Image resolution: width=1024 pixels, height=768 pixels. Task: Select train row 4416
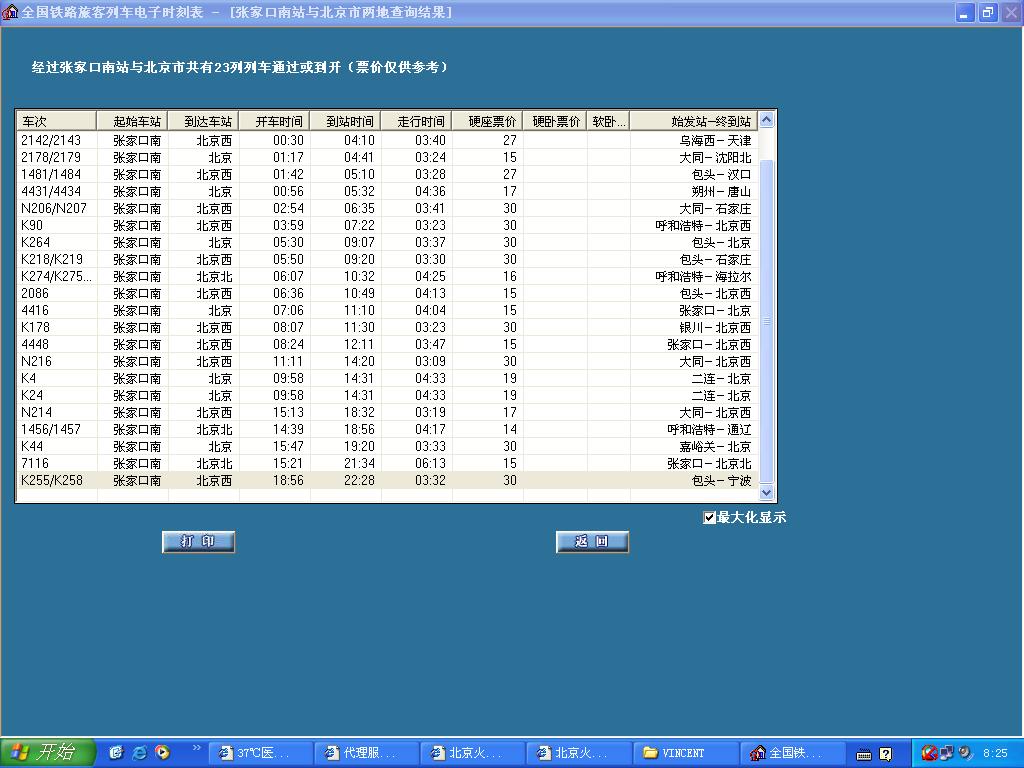click(x=387, y=310)
